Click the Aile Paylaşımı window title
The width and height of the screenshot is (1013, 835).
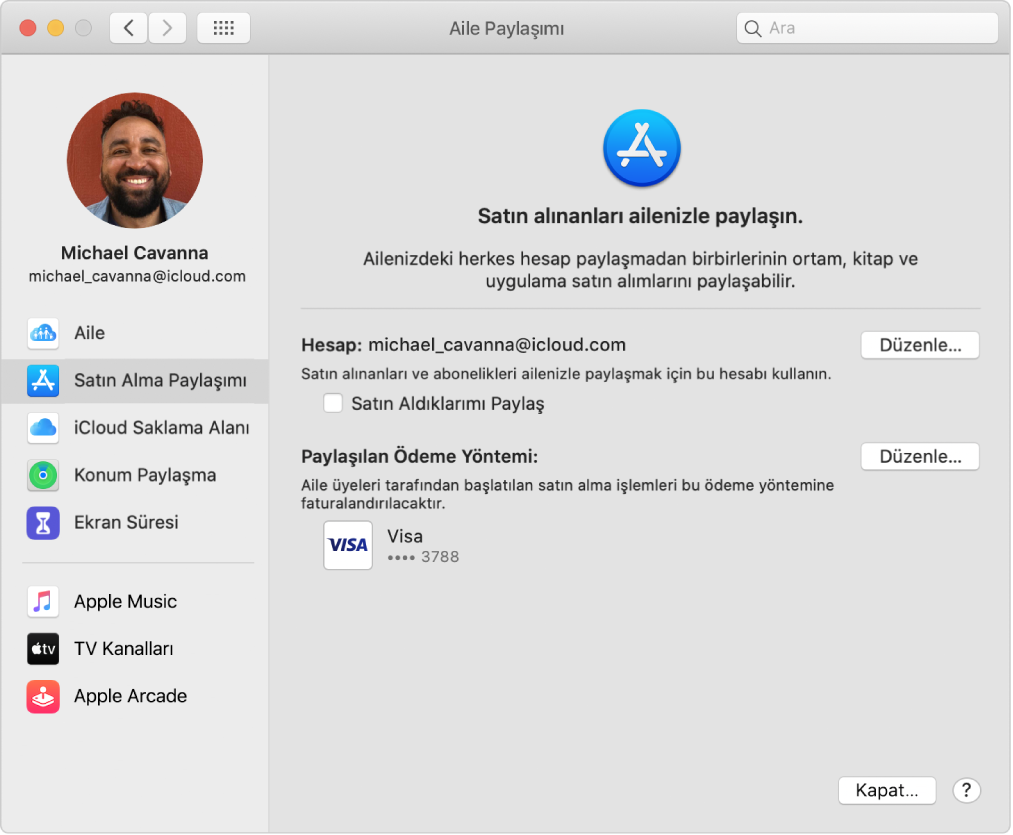point(506,28)
